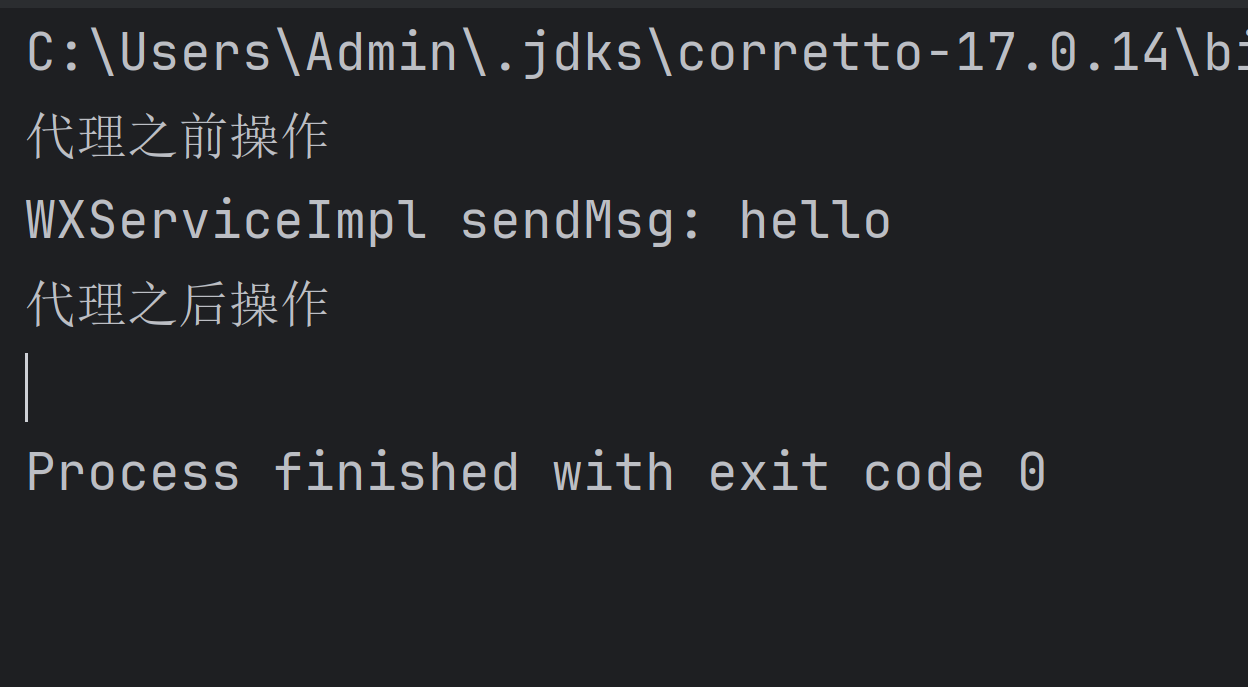
Task: Click "Users" in the command path
Action: (x=196, y=53)
